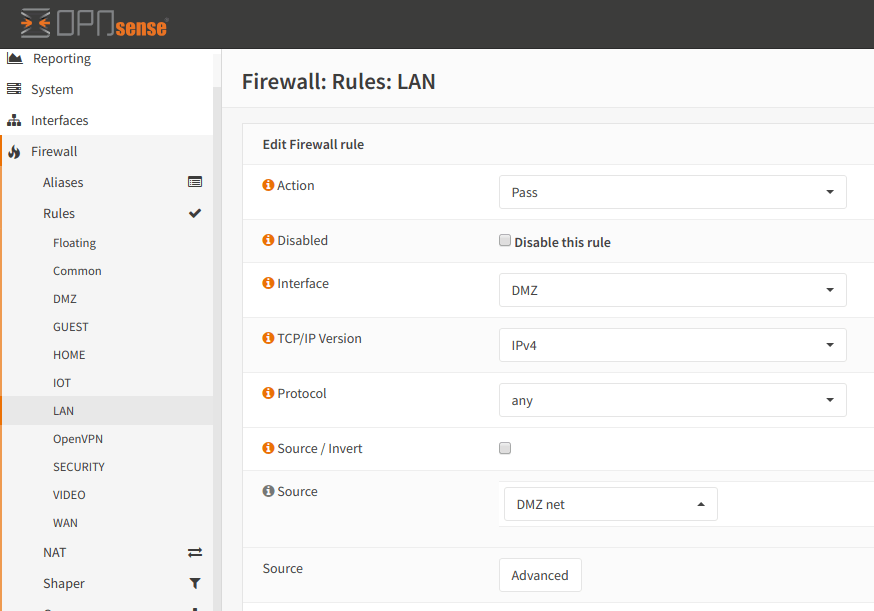The width and height of the screenshot is (874, 611).
Task: Click the info icon beside TCP/IP Version
Action: point(268,338)
